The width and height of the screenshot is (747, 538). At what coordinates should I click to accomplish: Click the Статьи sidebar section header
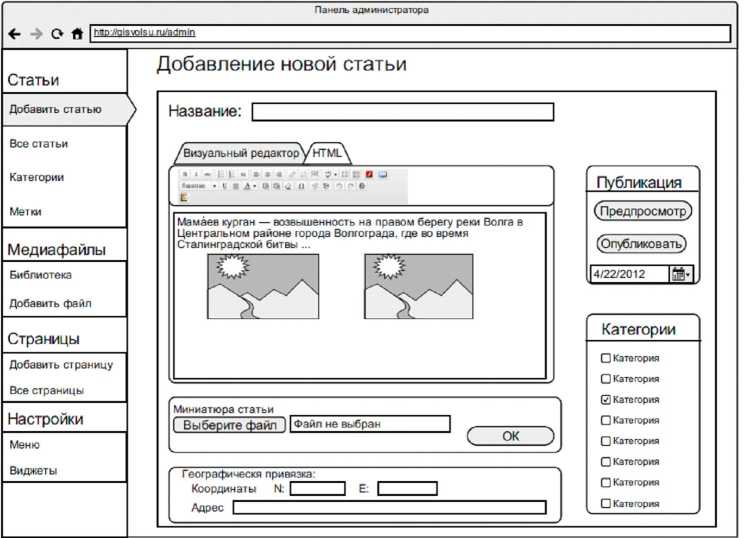click(x=33, y=80)
